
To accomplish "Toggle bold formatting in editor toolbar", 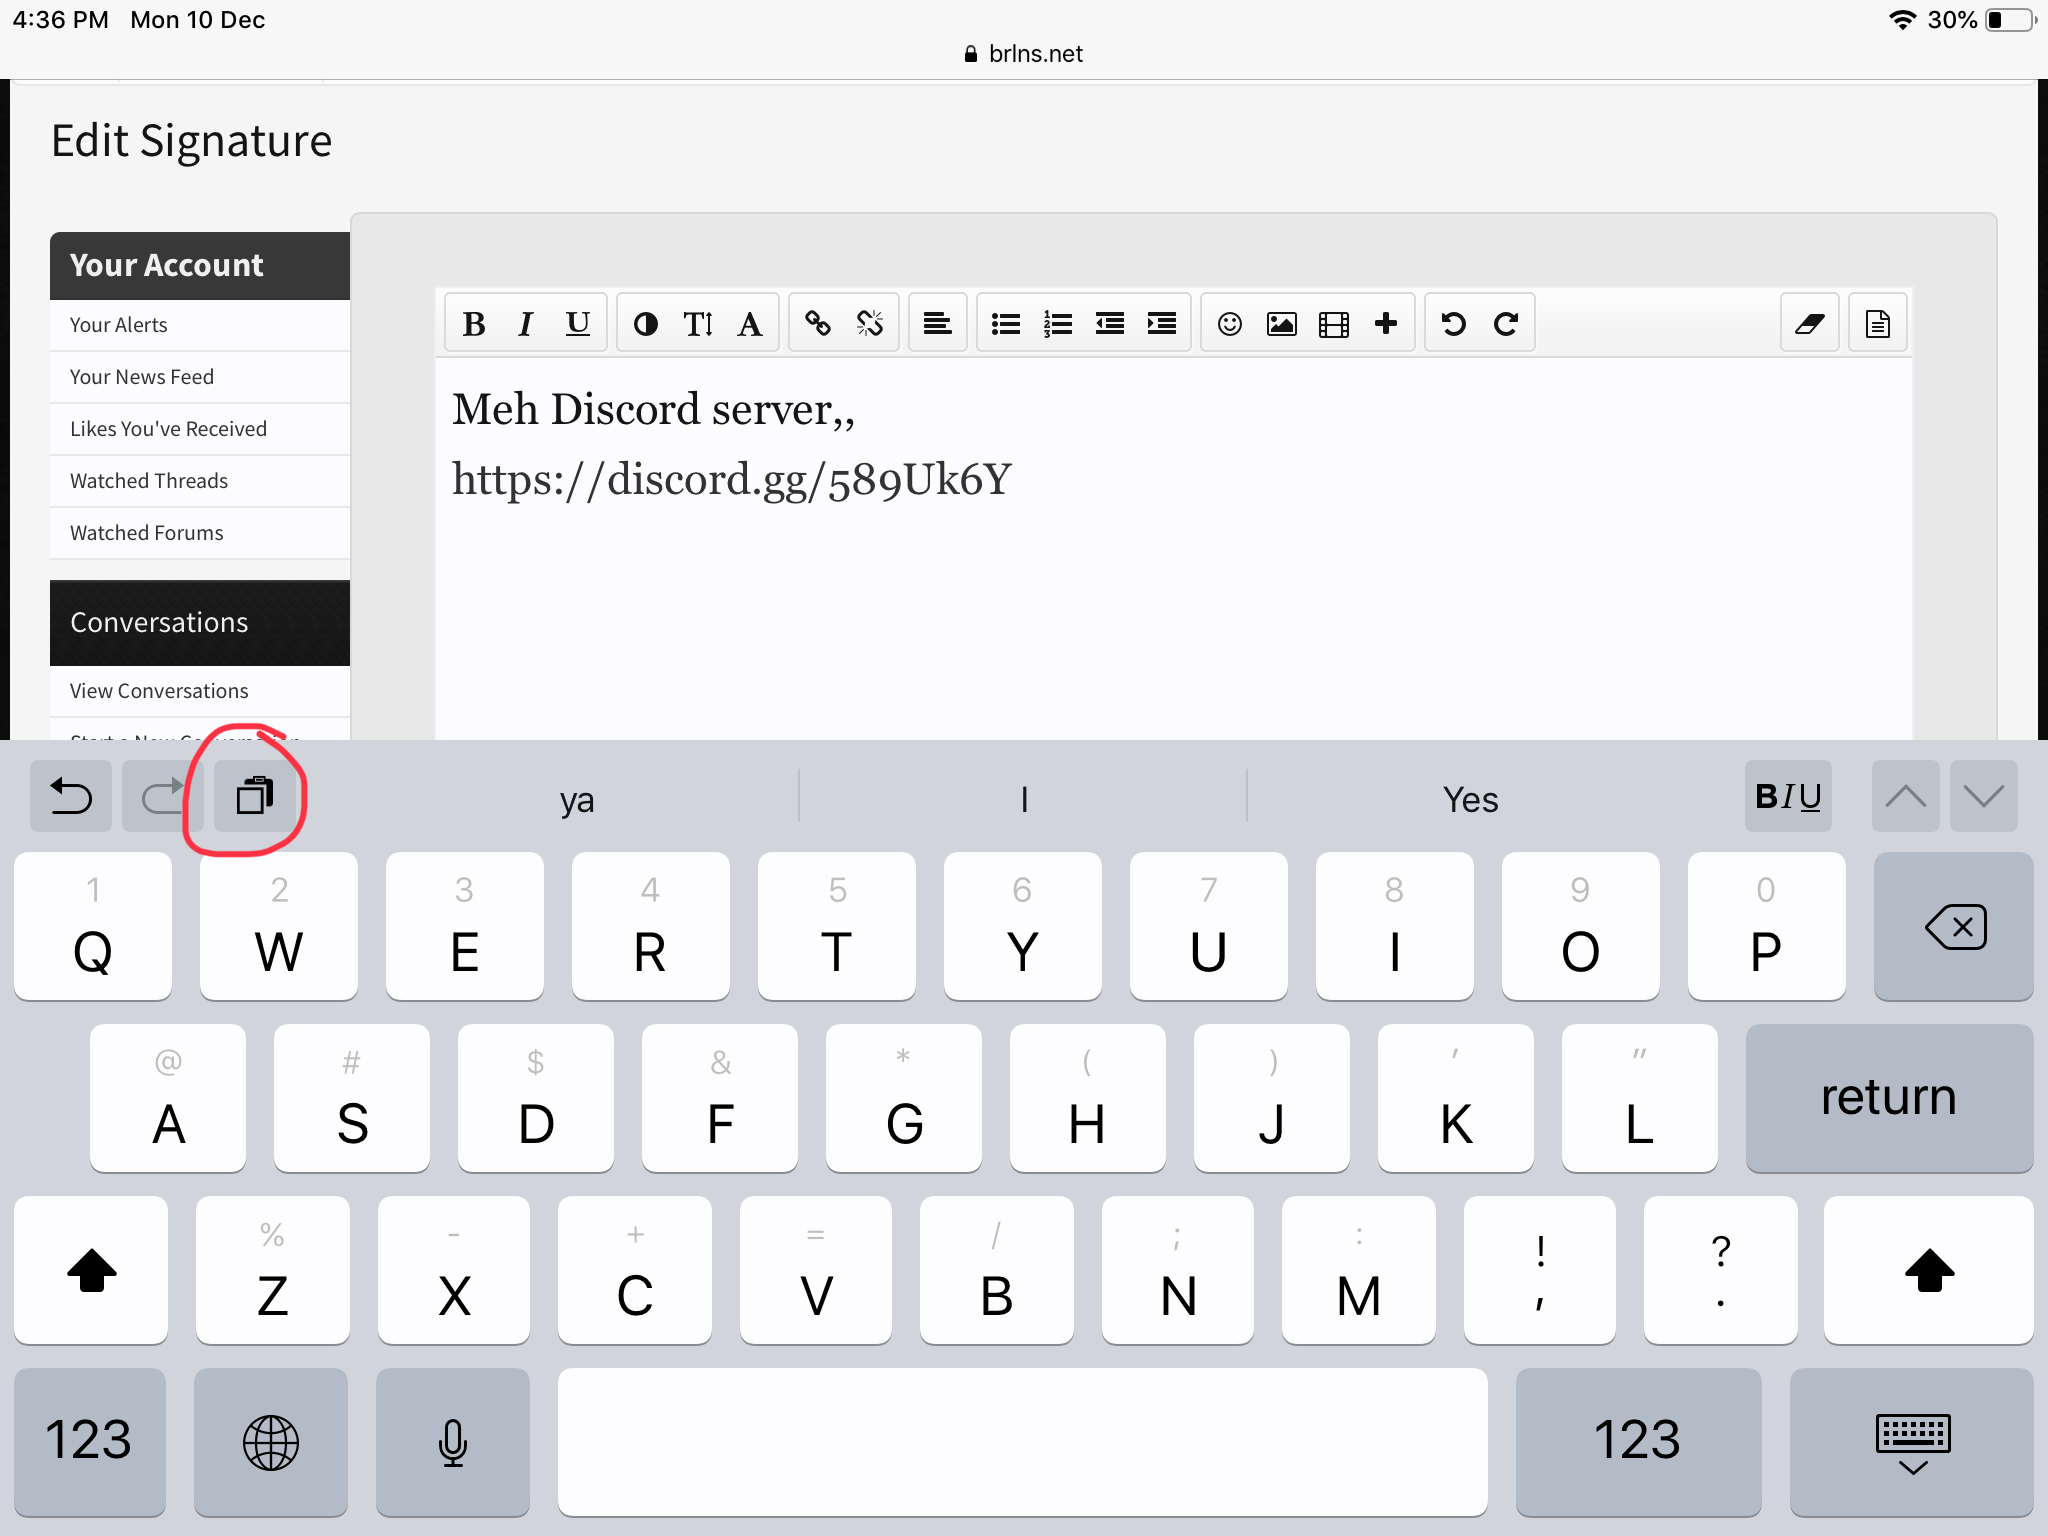I will 474,324.
